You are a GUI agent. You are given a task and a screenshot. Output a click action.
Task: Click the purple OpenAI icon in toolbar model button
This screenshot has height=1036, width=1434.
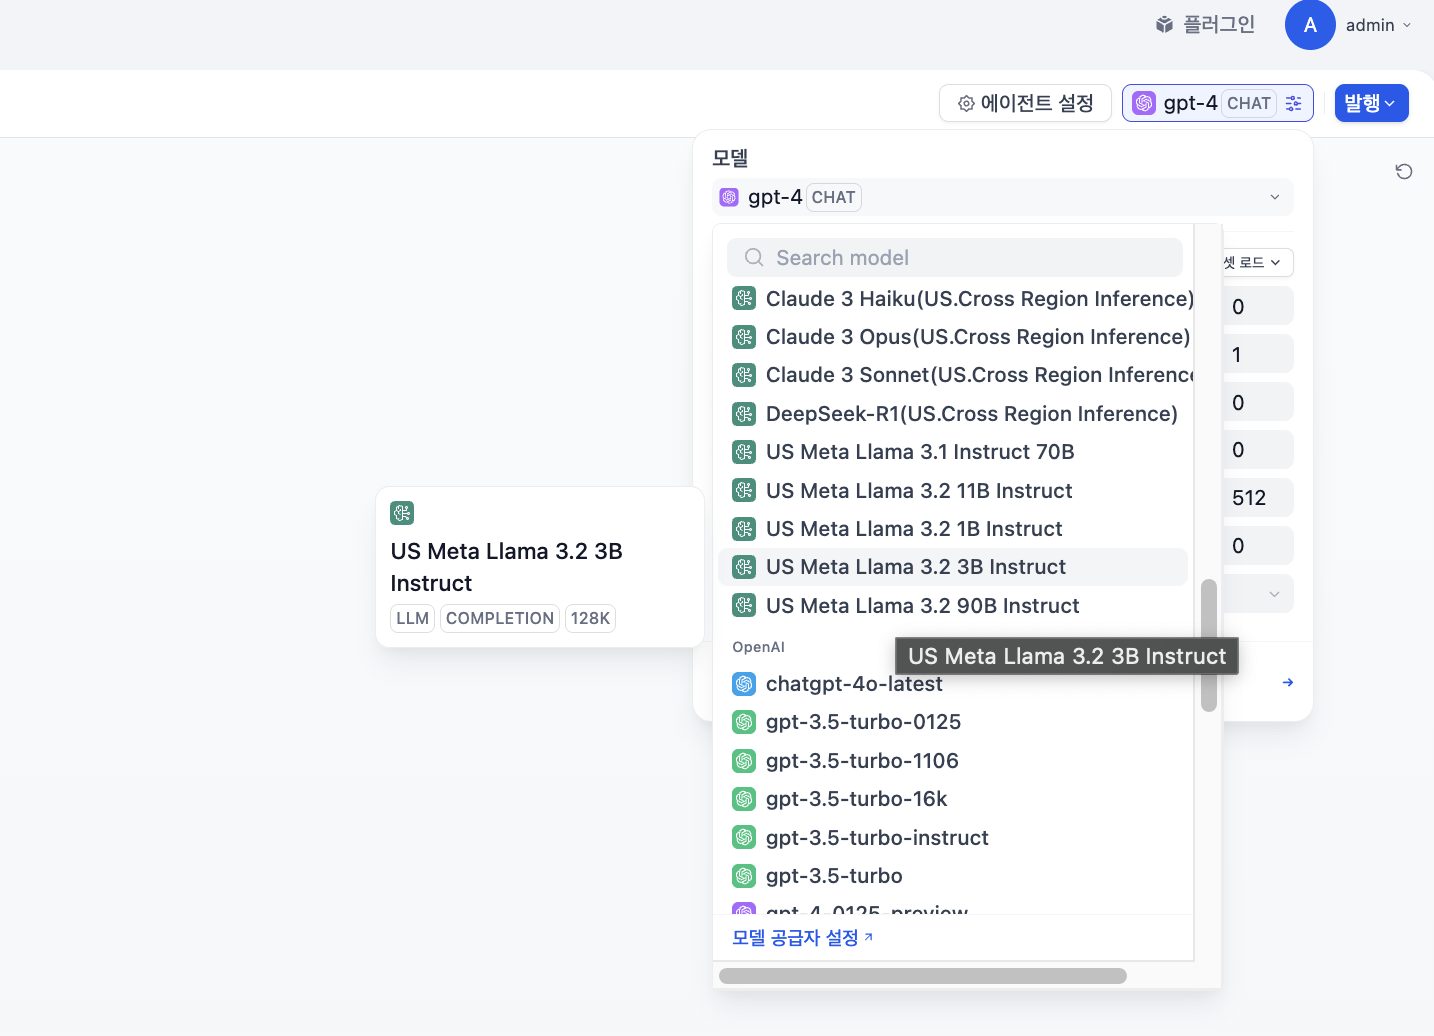click(1144, 103)
